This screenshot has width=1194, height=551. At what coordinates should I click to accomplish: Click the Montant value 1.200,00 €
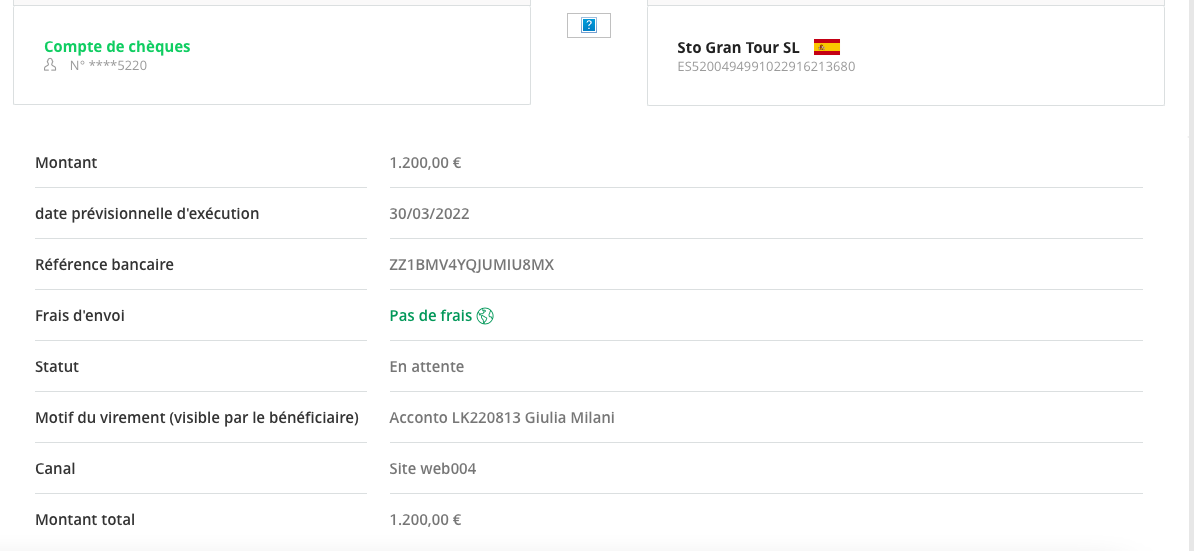(x=425, y=163)
